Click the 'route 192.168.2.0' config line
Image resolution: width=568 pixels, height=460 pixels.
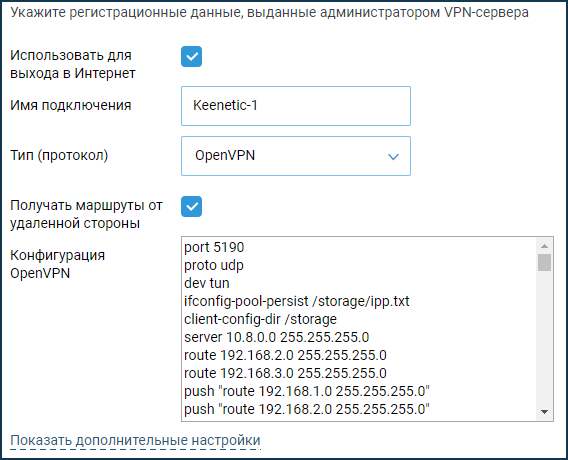[x=285, y=355]
